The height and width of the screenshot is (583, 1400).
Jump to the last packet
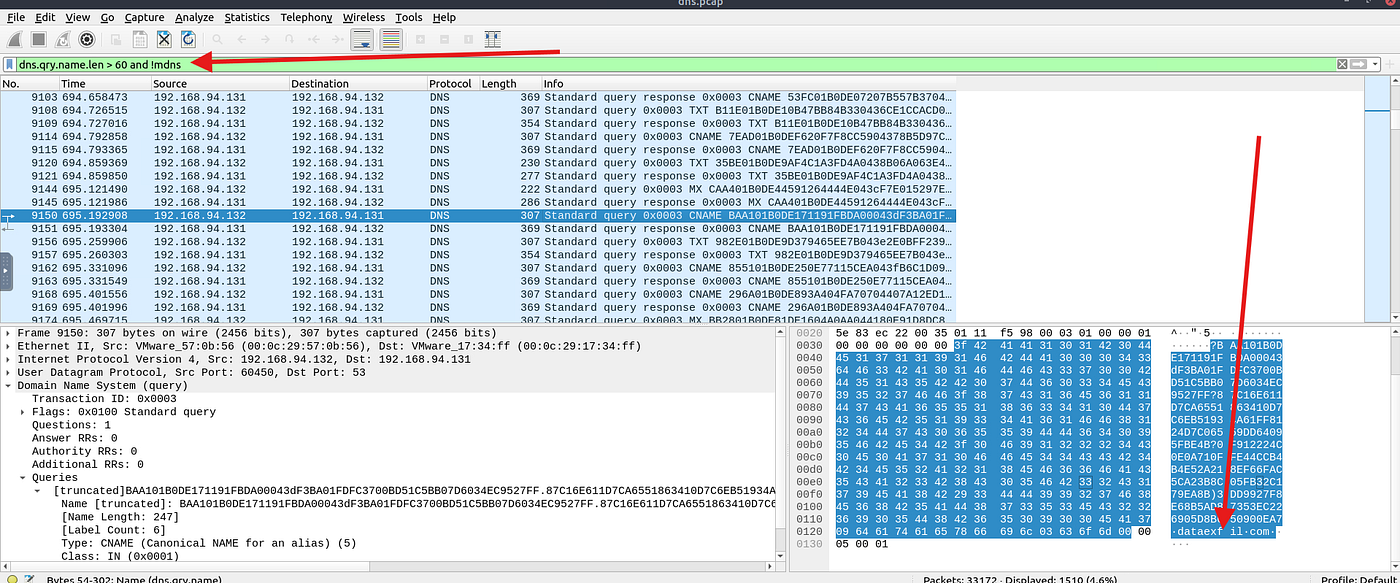point(338,39)
